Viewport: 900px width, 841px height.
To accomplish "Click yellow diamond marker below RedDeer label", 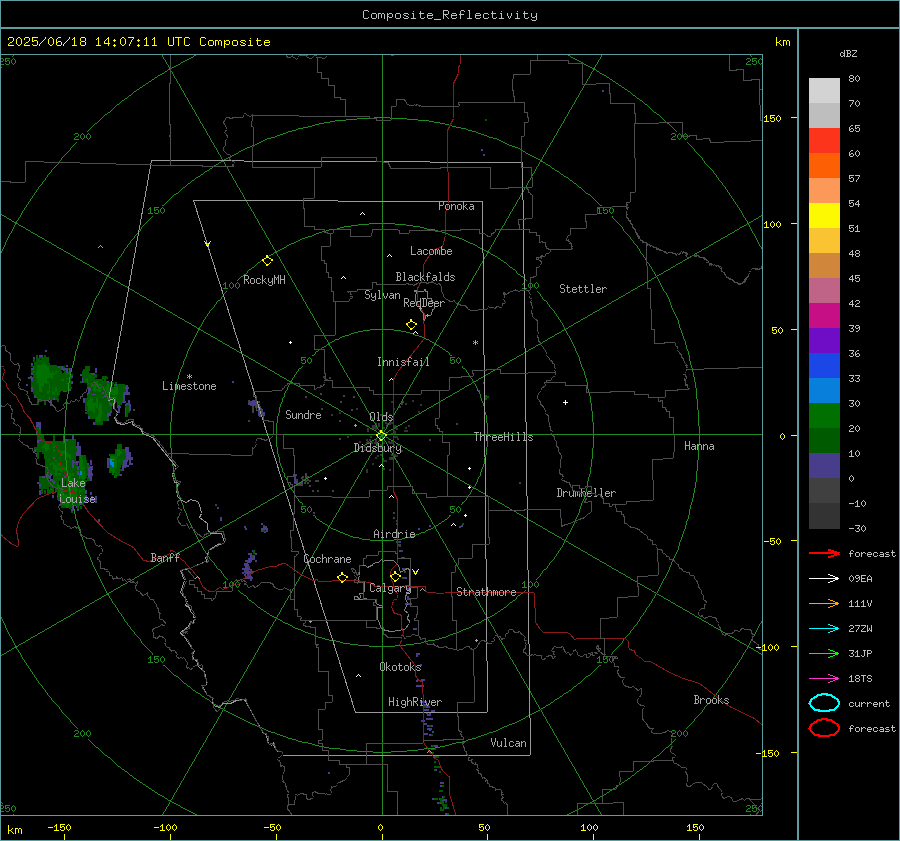I will (411, 325).
